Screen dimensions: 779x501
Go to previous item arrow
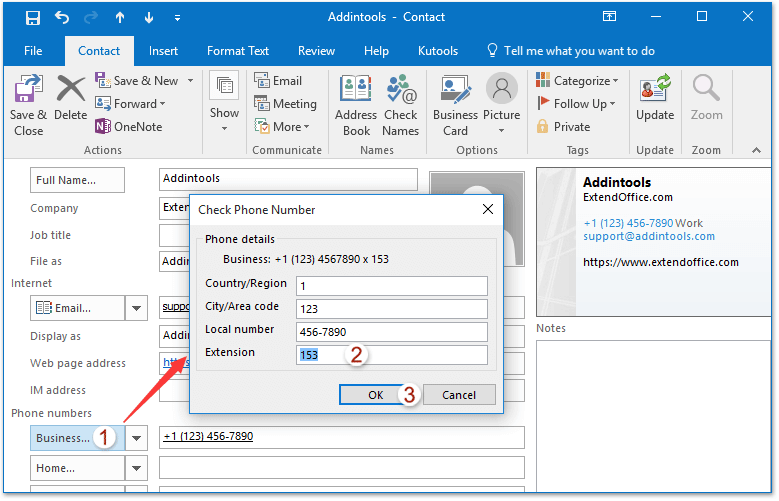coord(120,18)
